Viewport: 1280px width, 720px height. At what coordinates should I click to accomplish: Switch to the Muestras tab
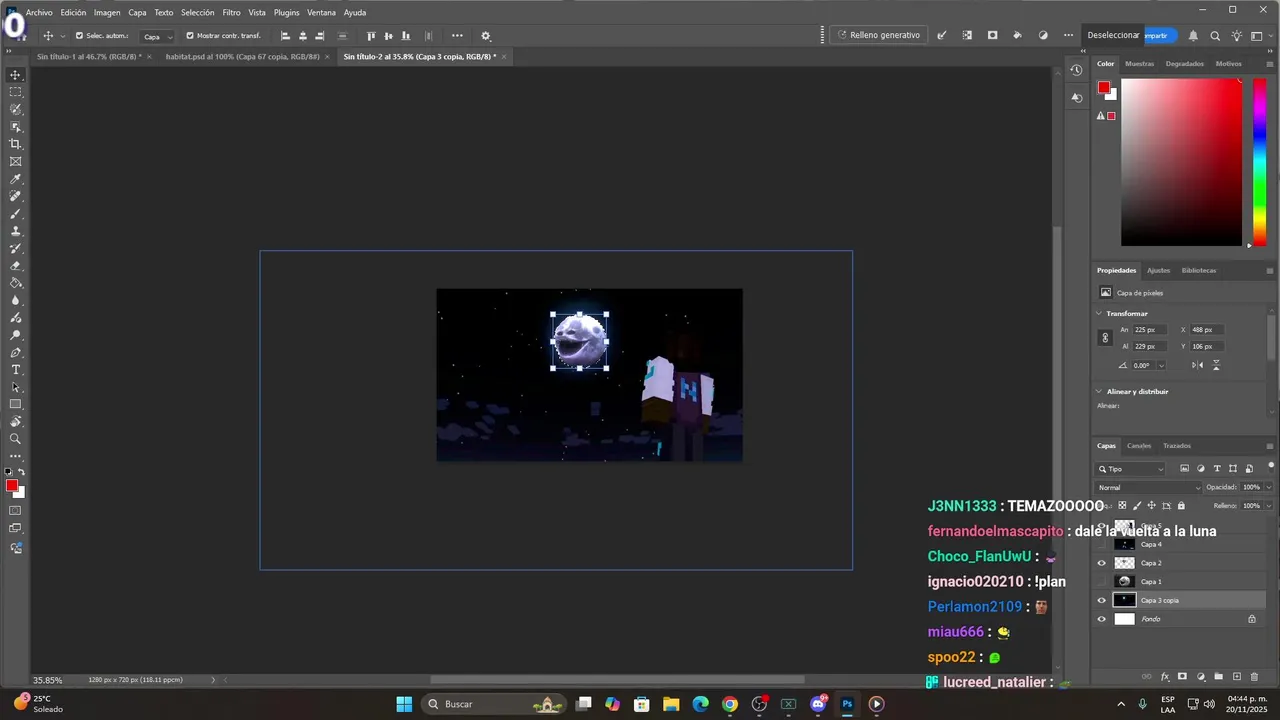coord(1139,63)
